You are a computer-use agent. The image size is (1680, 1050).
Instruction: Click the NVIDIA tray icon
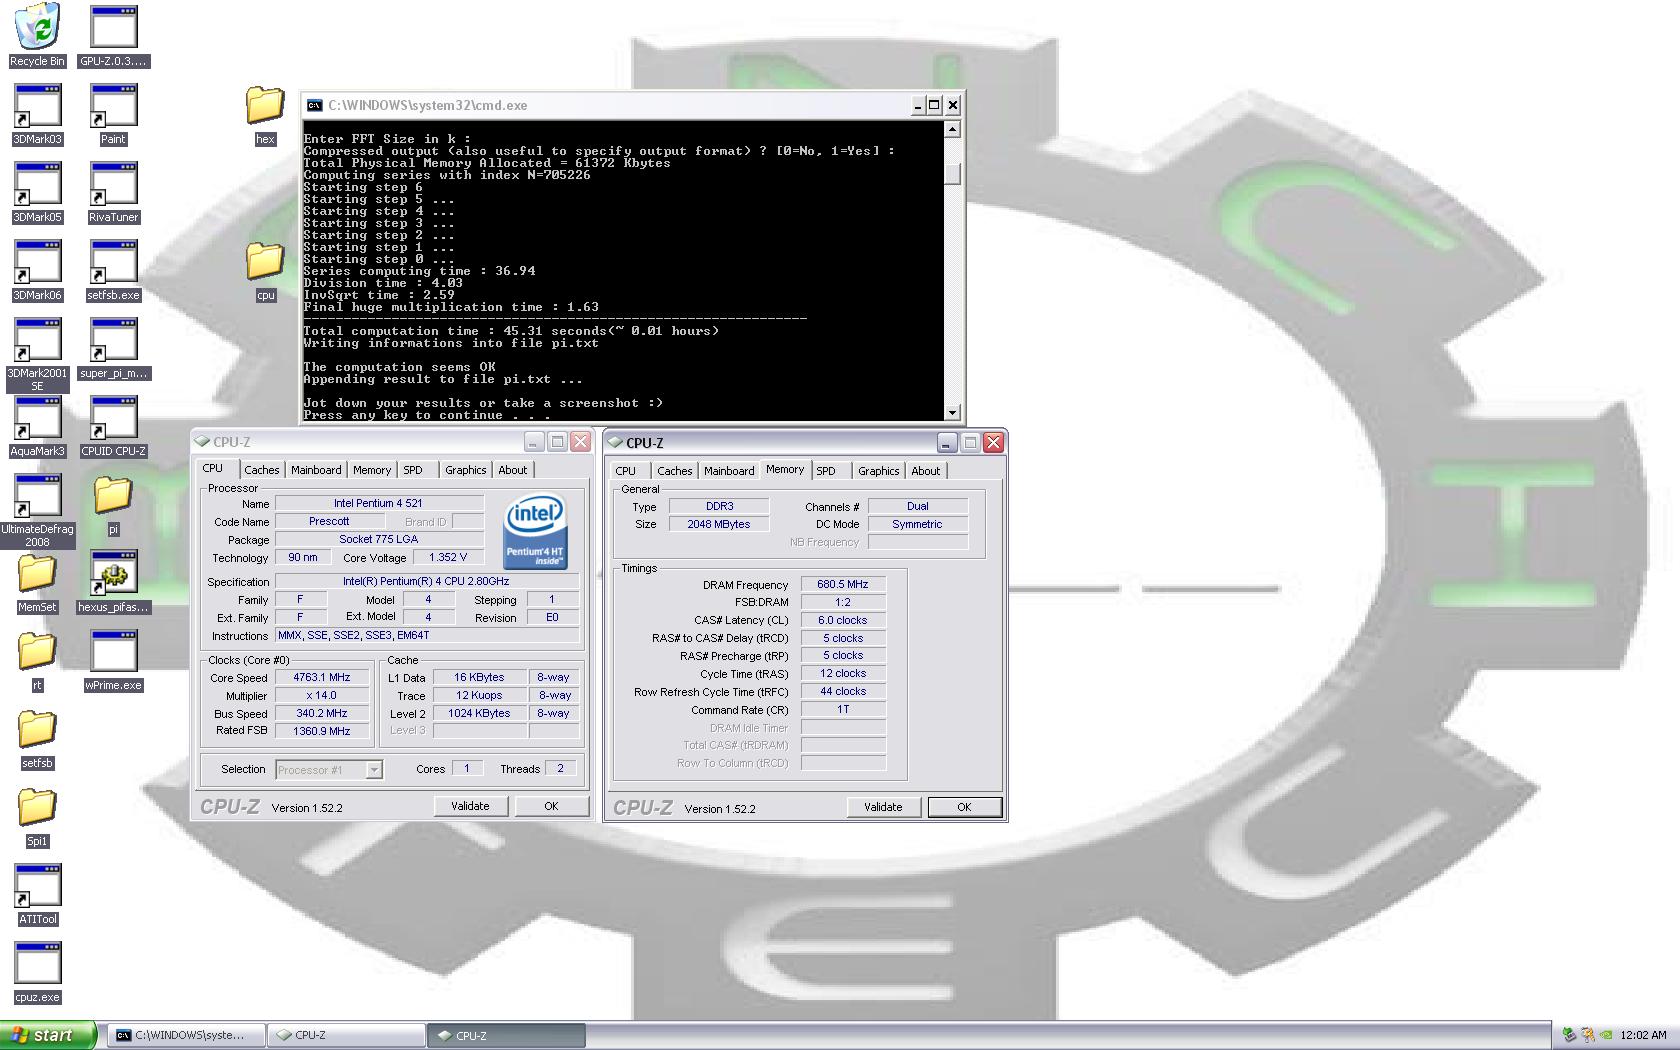tap(1606, 1036)
